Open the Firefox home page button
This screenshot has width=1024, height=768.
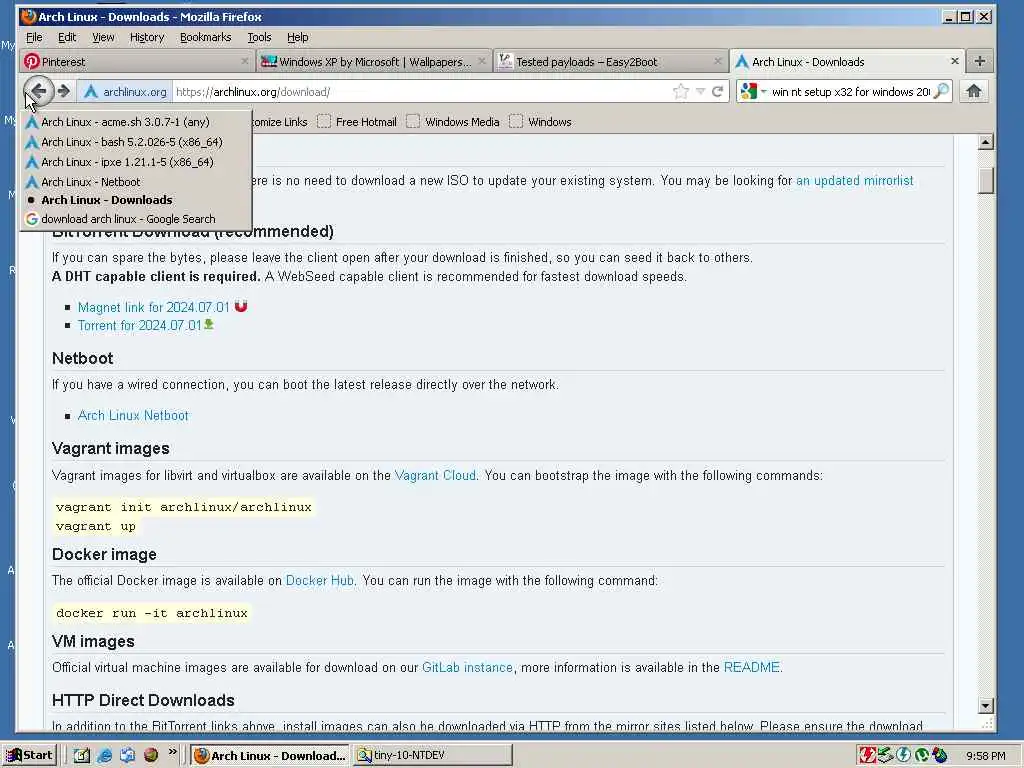pyautogui.click(x=974, y=91)
